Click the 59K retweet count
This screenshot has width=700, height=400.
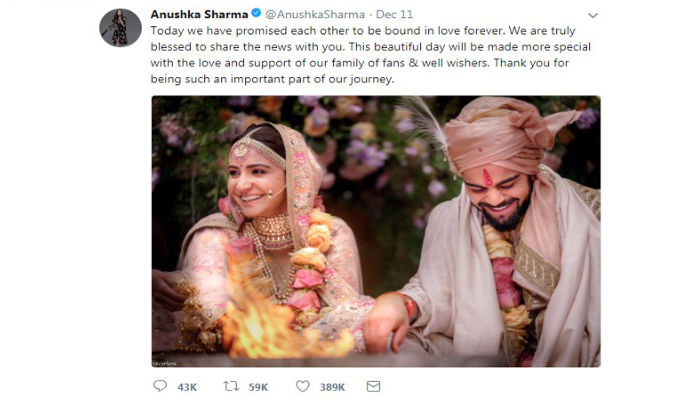click(258, 387)
